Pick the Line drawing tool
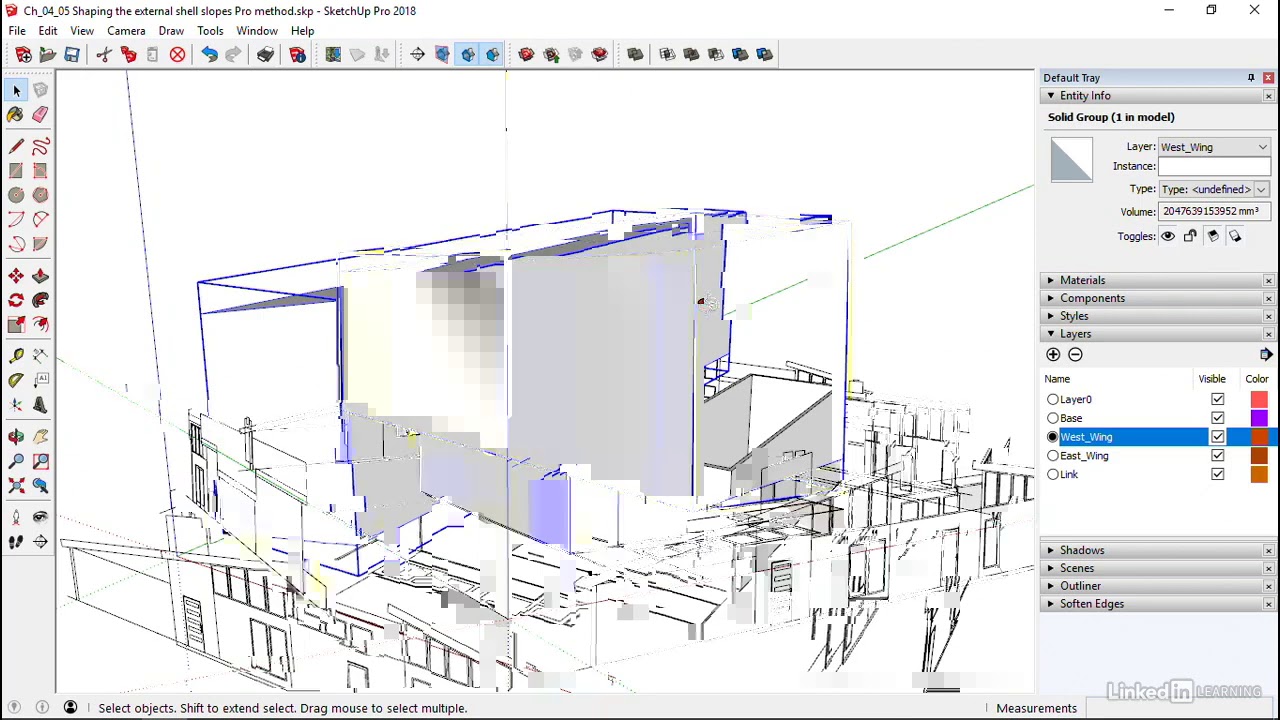This screenshot has height=720, width=1280. click(x=16, y=147)
